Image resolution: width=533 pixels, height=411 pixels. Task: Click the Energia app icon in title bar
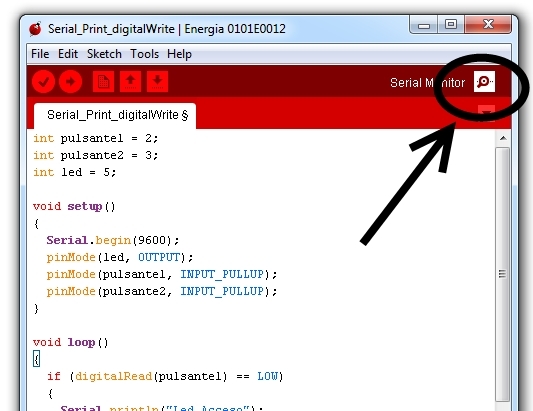[x=35, y=29]
